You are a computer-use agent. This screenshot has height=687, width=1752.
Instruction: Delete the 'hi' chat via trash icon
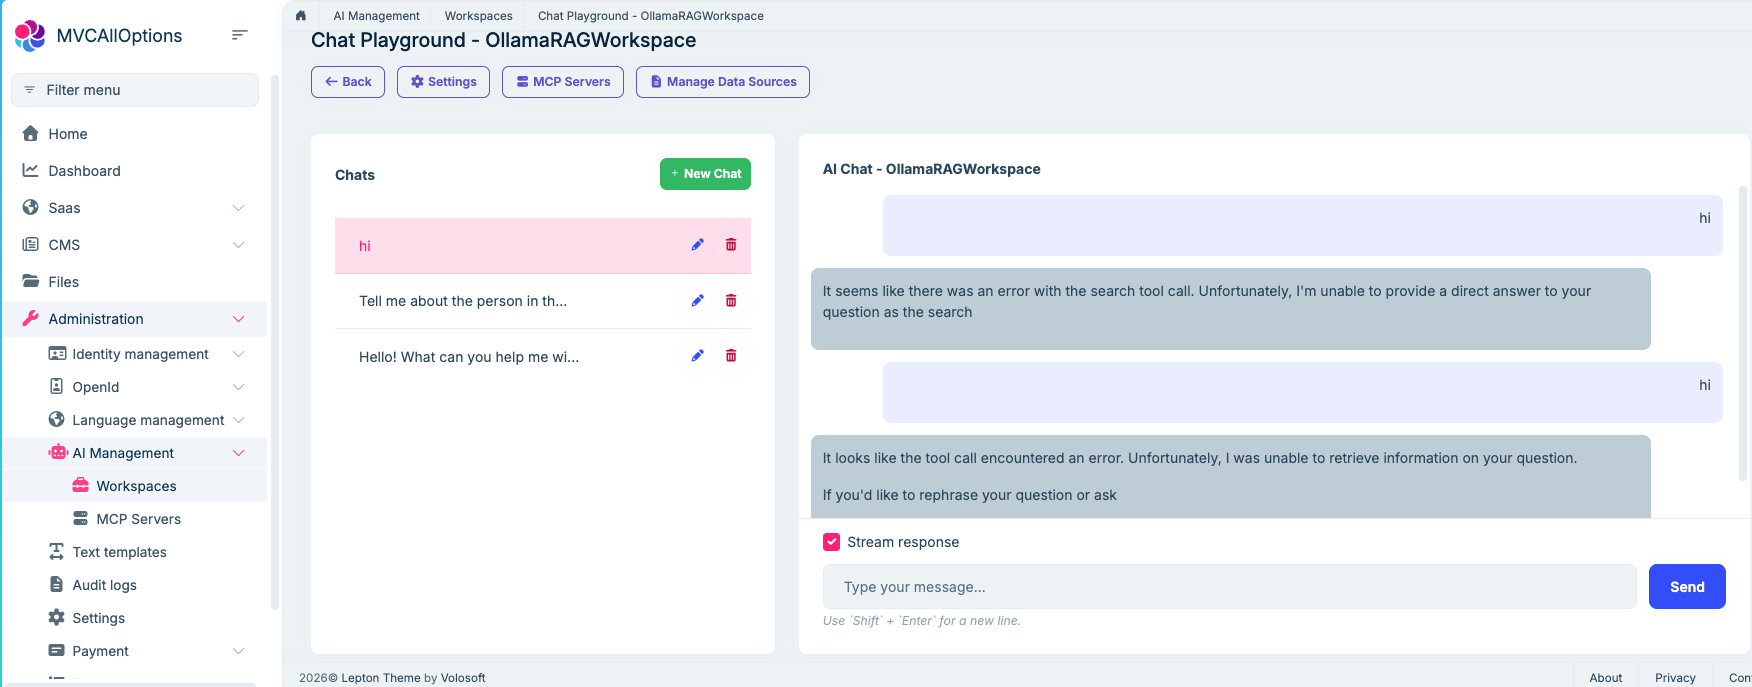click(x=731, y=245)
